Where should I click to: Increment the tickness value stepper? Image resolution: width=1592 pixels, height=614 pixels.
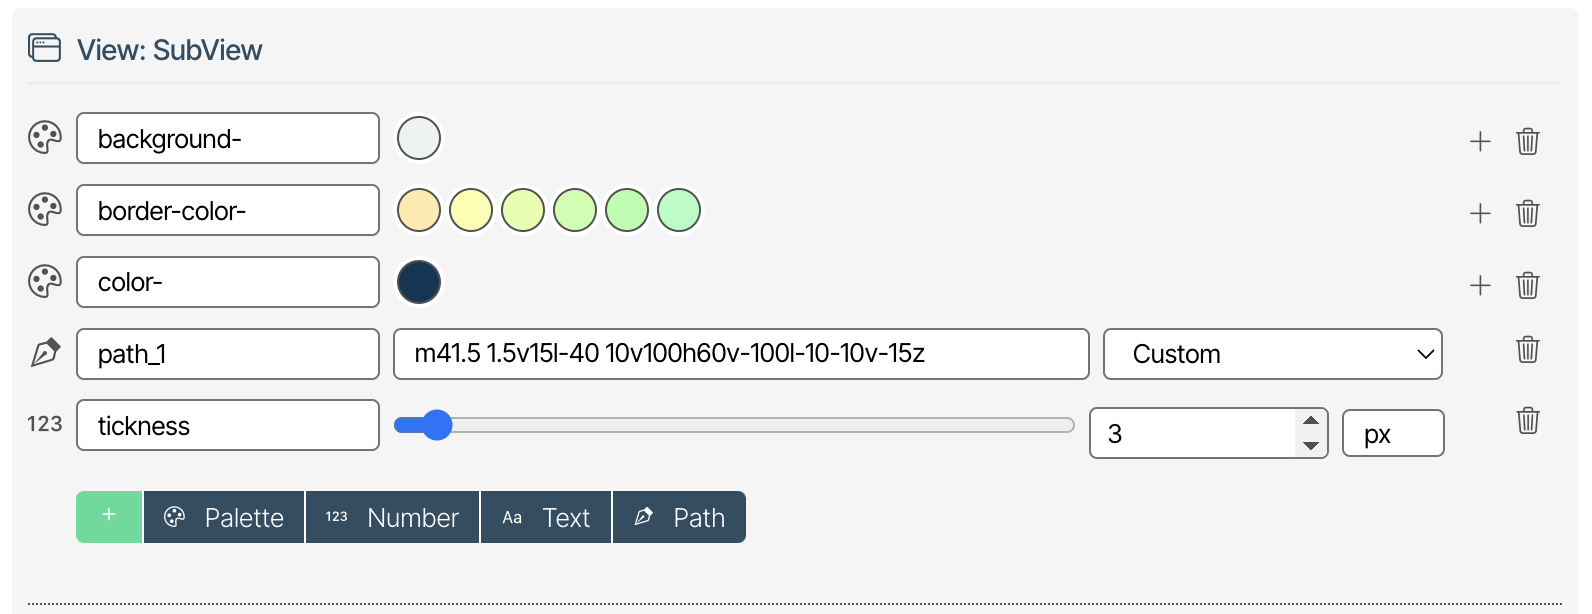pyautogui.click(x=1310, y=421)
